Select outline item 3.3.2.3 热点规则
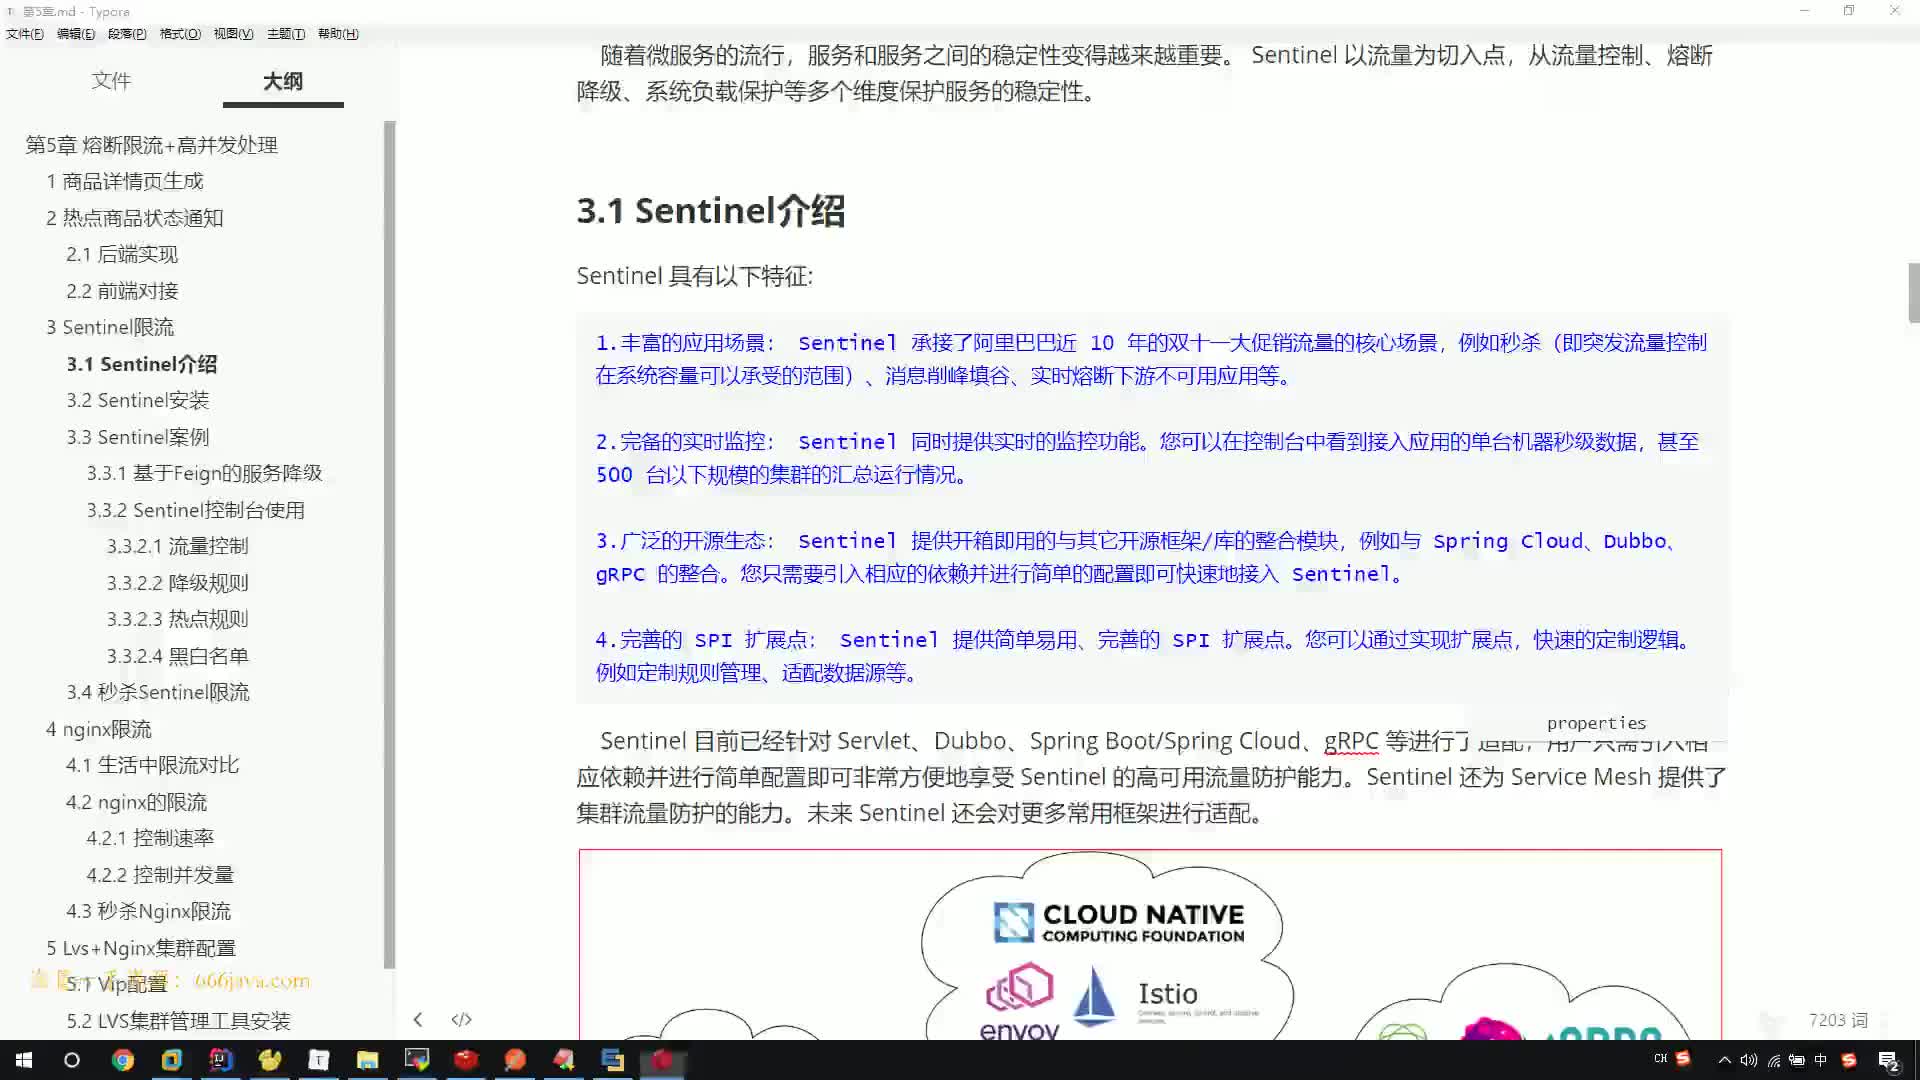Screen dimensions: 1920x1080 (178, 619)
